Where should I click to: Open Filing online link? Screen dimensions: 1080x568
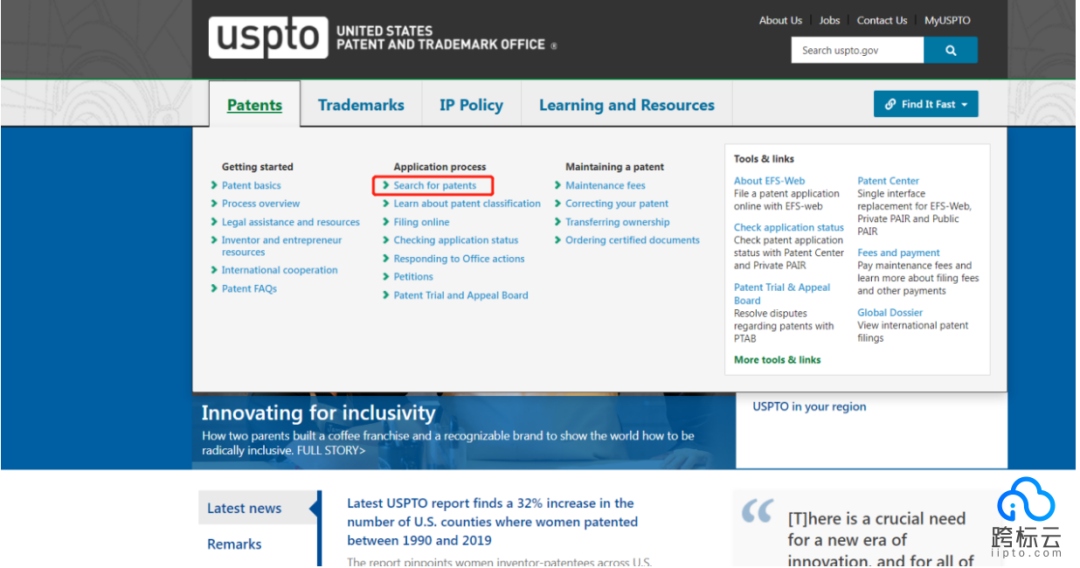tap(422, 222)
